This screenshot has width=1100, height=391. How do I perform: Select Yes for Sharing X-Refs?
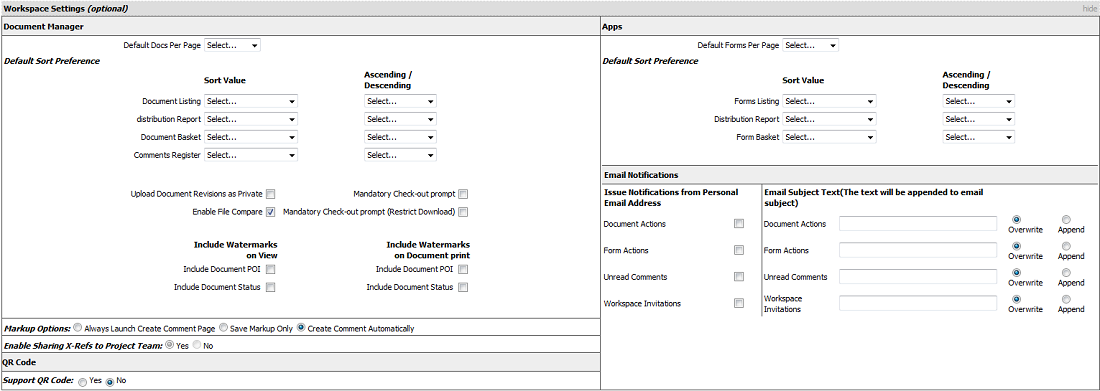pos(169,345)
